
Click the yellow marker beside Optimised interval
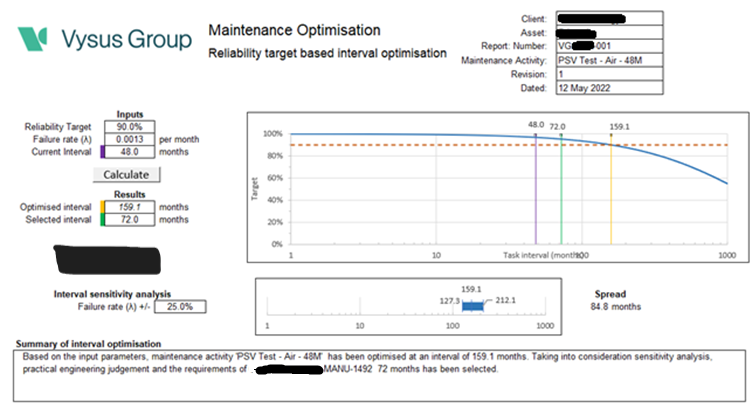(101, 207)
